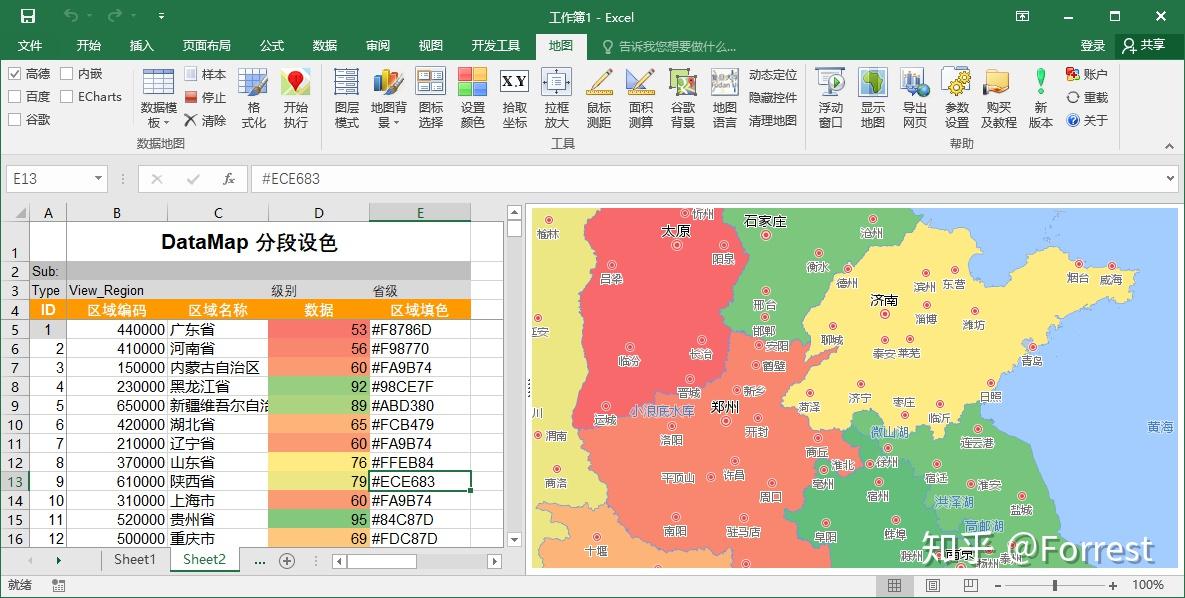This screenshot has height=598, width=1185.
Task: Click the 告诉我您想要做什么 search box
Action: (669, 46)
